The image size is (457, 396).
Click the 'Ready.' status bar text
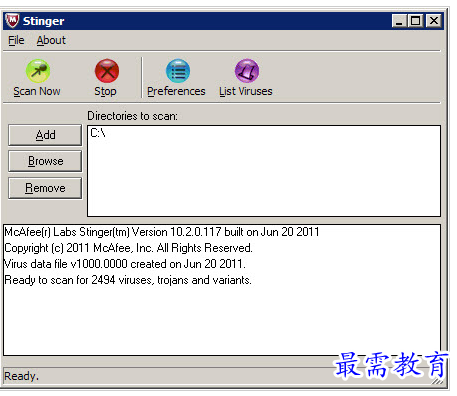coord(21,376)
